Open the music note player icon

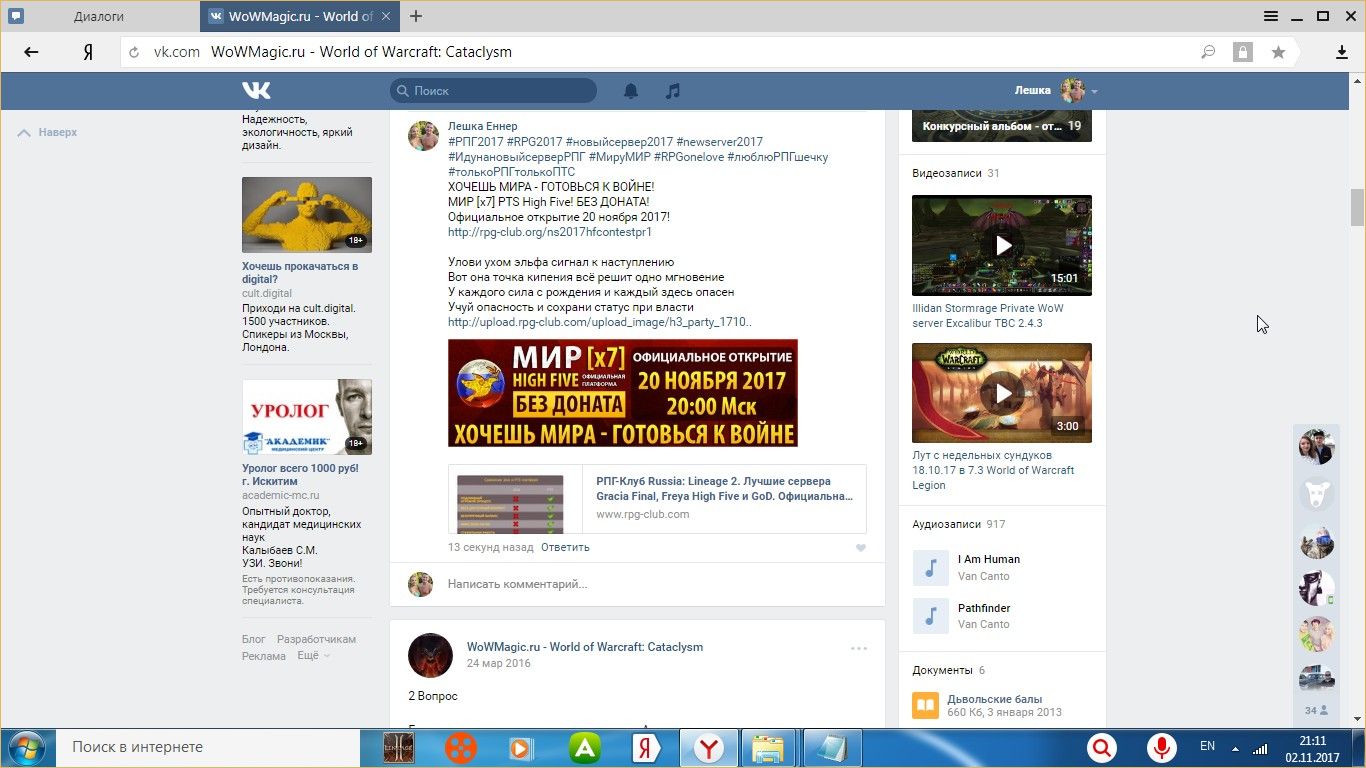pyautogui.click(x=673, y=91)
